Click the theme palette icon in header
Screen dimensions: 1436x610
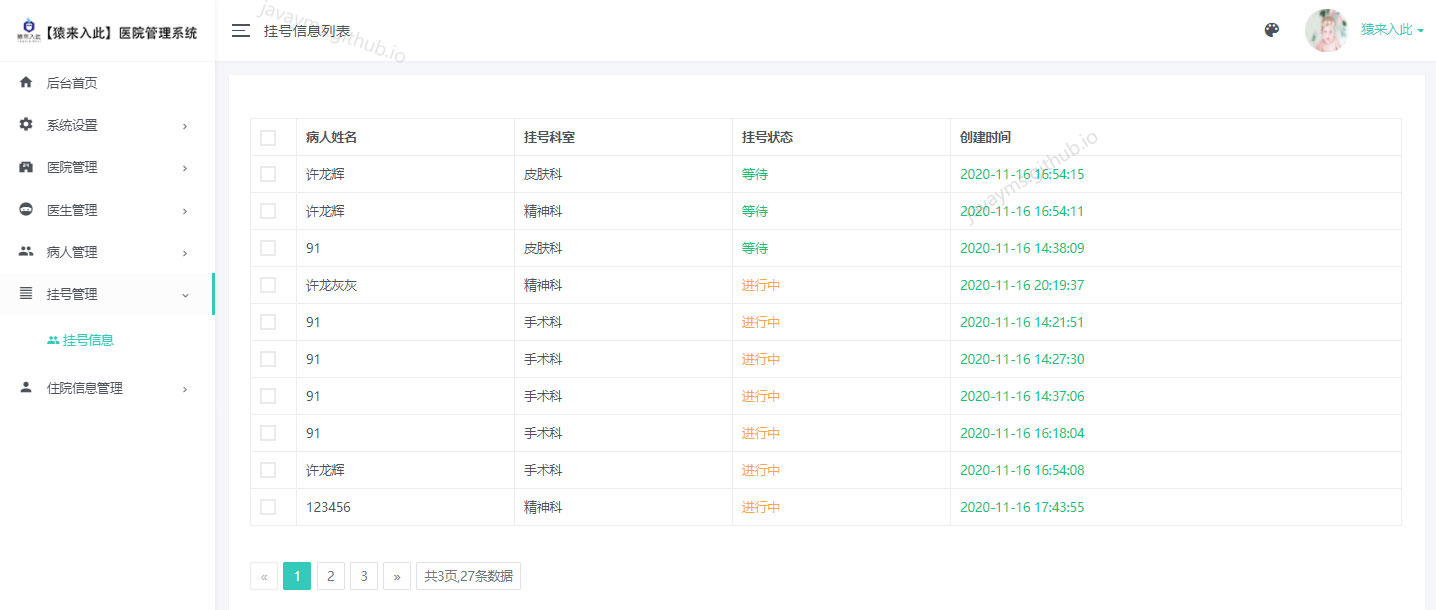[x=1271, y=30]
